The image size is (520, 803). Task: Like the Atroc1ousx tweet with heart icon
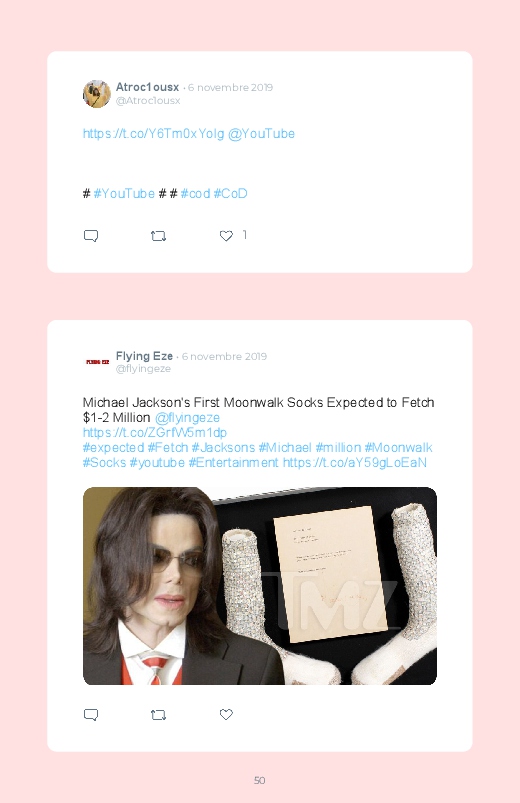coord(226,236)
